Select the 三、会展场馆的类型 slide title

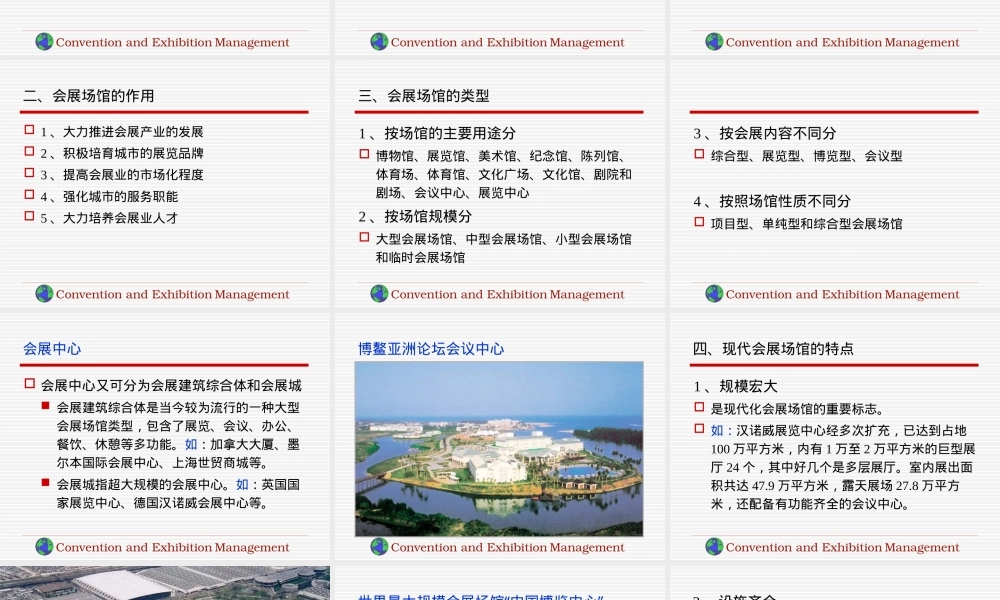pos(423,96)
